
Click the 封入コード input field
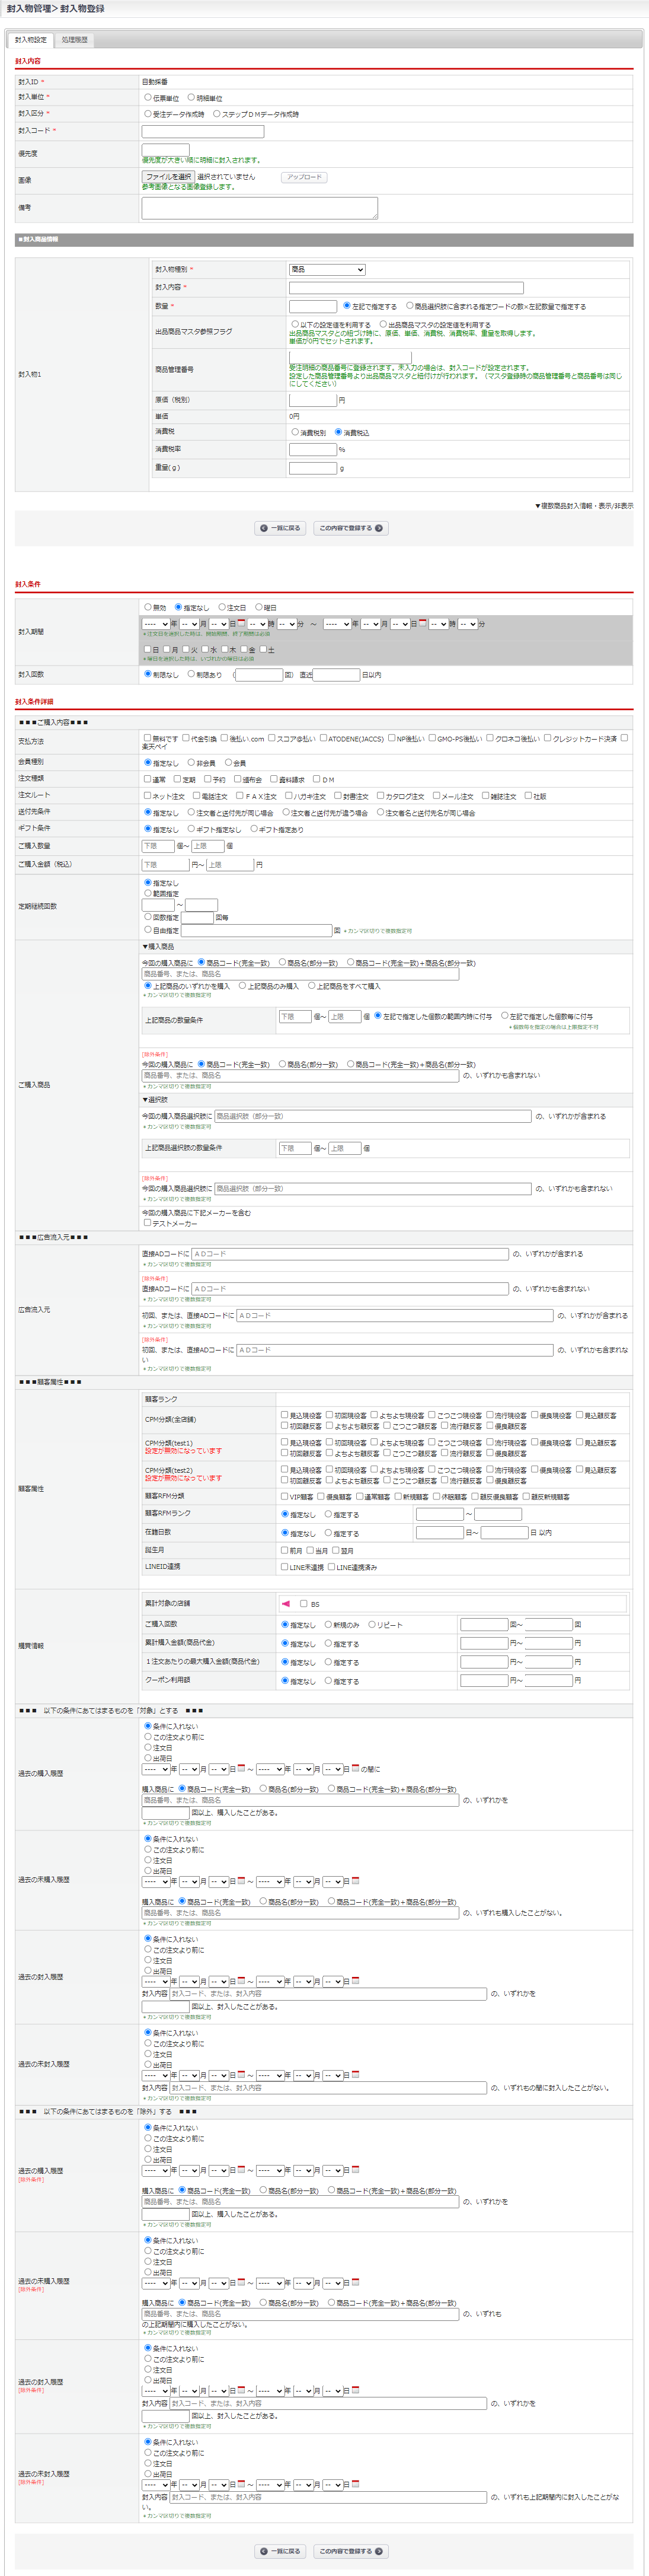click(203, 131)
